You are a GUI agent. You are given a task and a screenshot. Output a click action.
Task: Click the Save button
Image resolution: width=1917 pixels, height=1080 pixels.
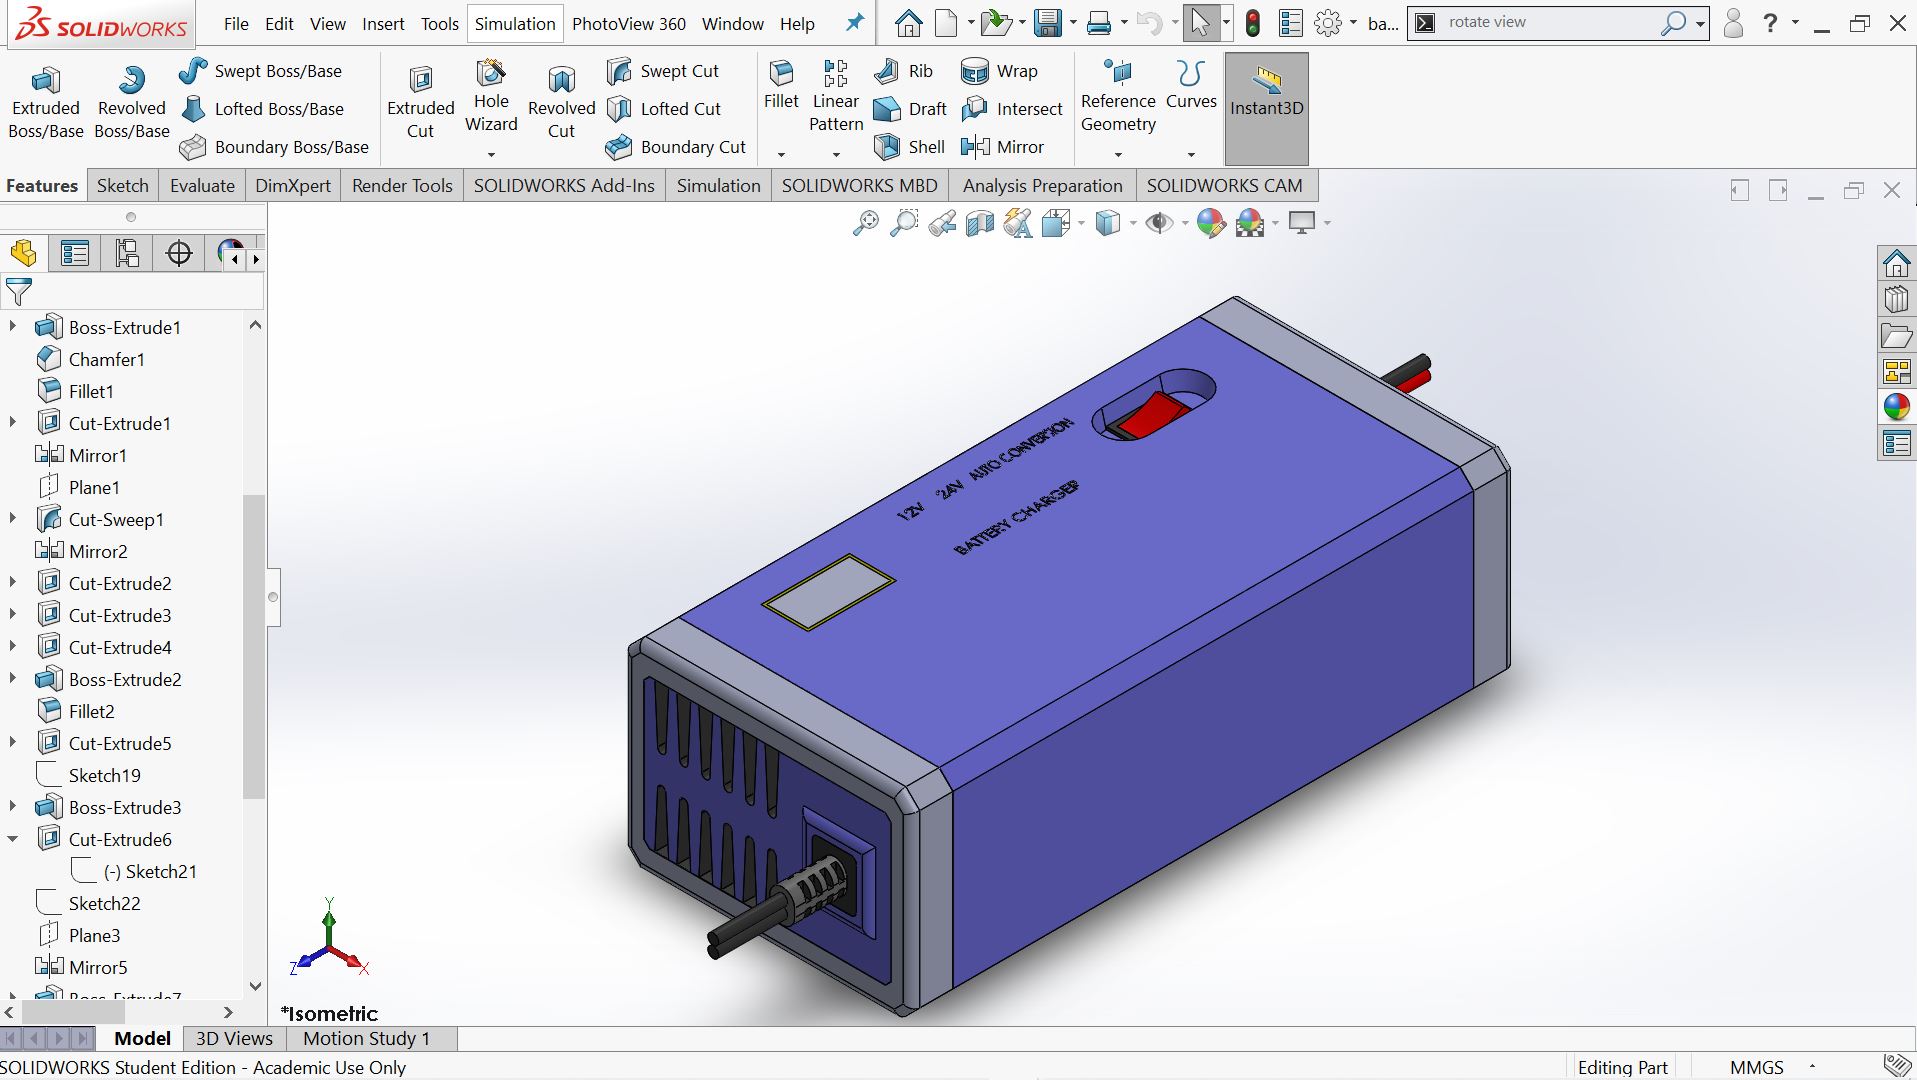pyautogui.click(x=1048, y=23)
